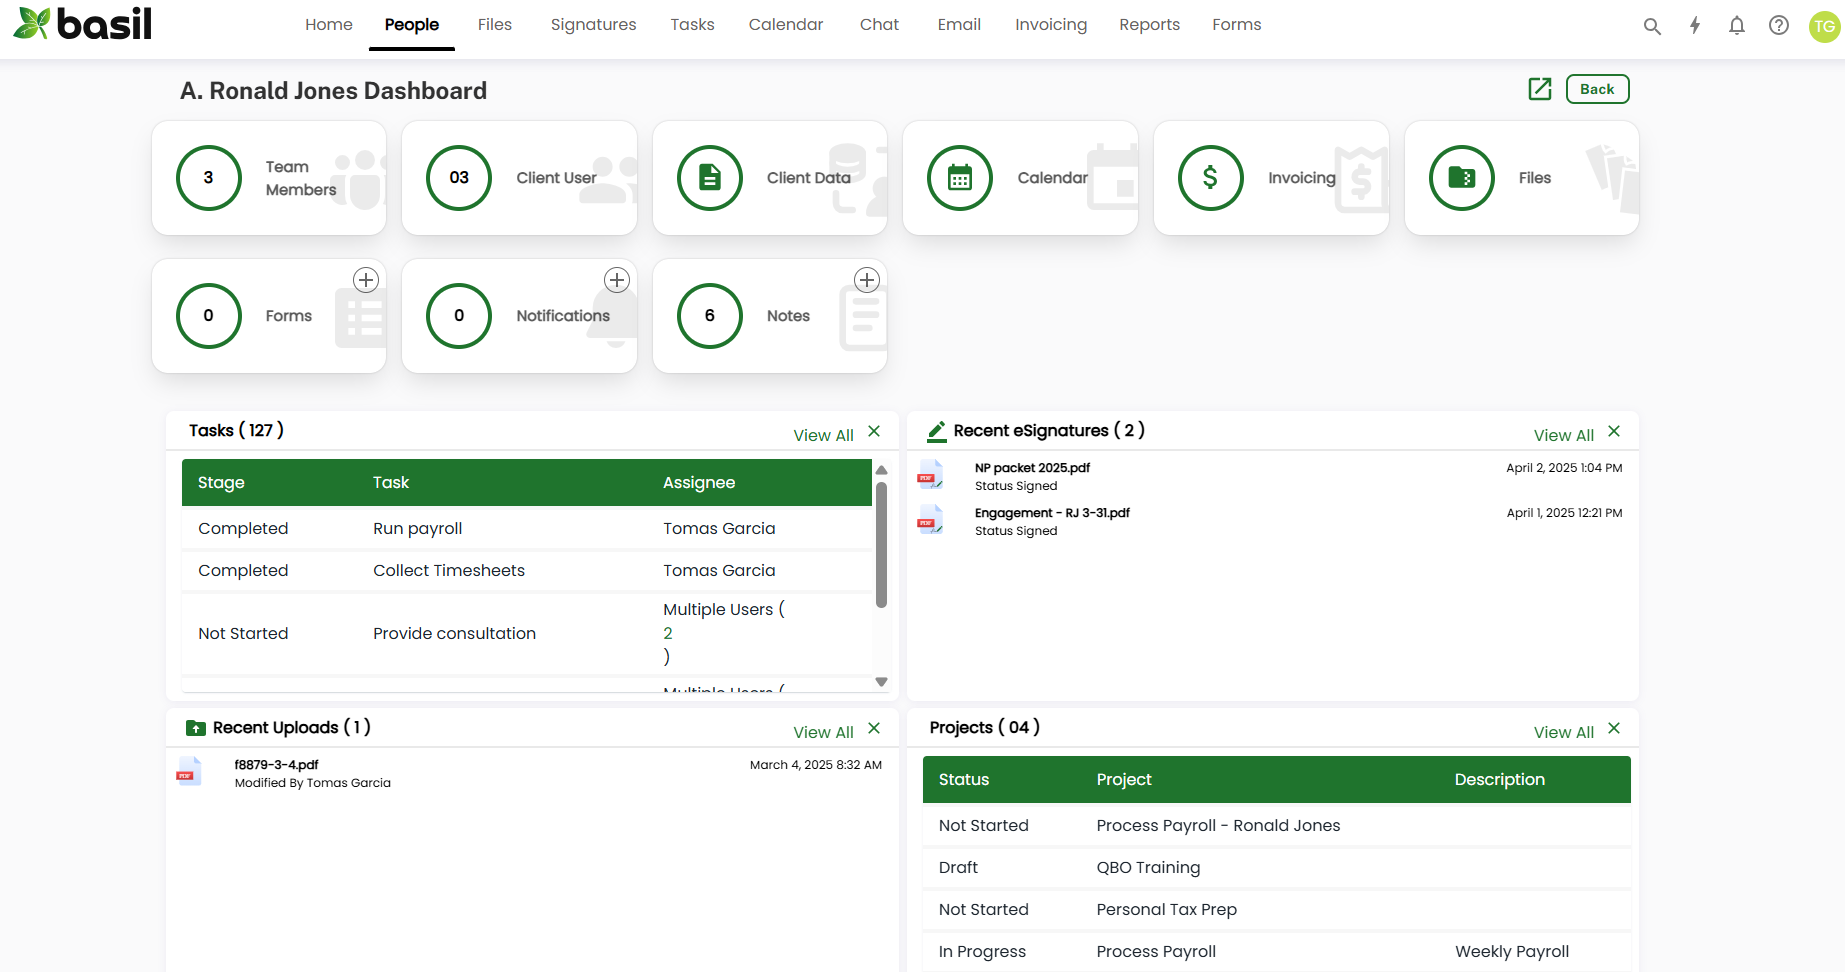Image resolution: width=1845 pixels, height=975 pixels.
Task: Click the help question mark icon
Action: coord(1779,26)
